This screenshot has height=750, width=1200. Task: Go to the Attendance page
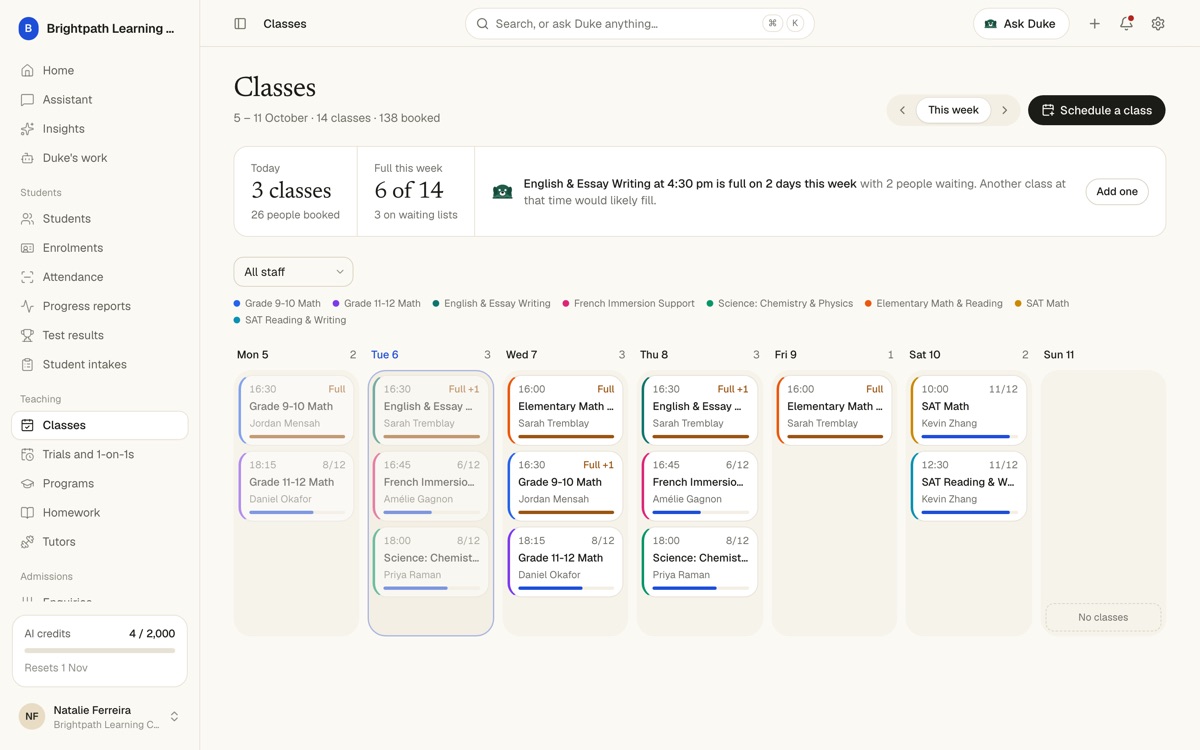(x=100, y=277)
